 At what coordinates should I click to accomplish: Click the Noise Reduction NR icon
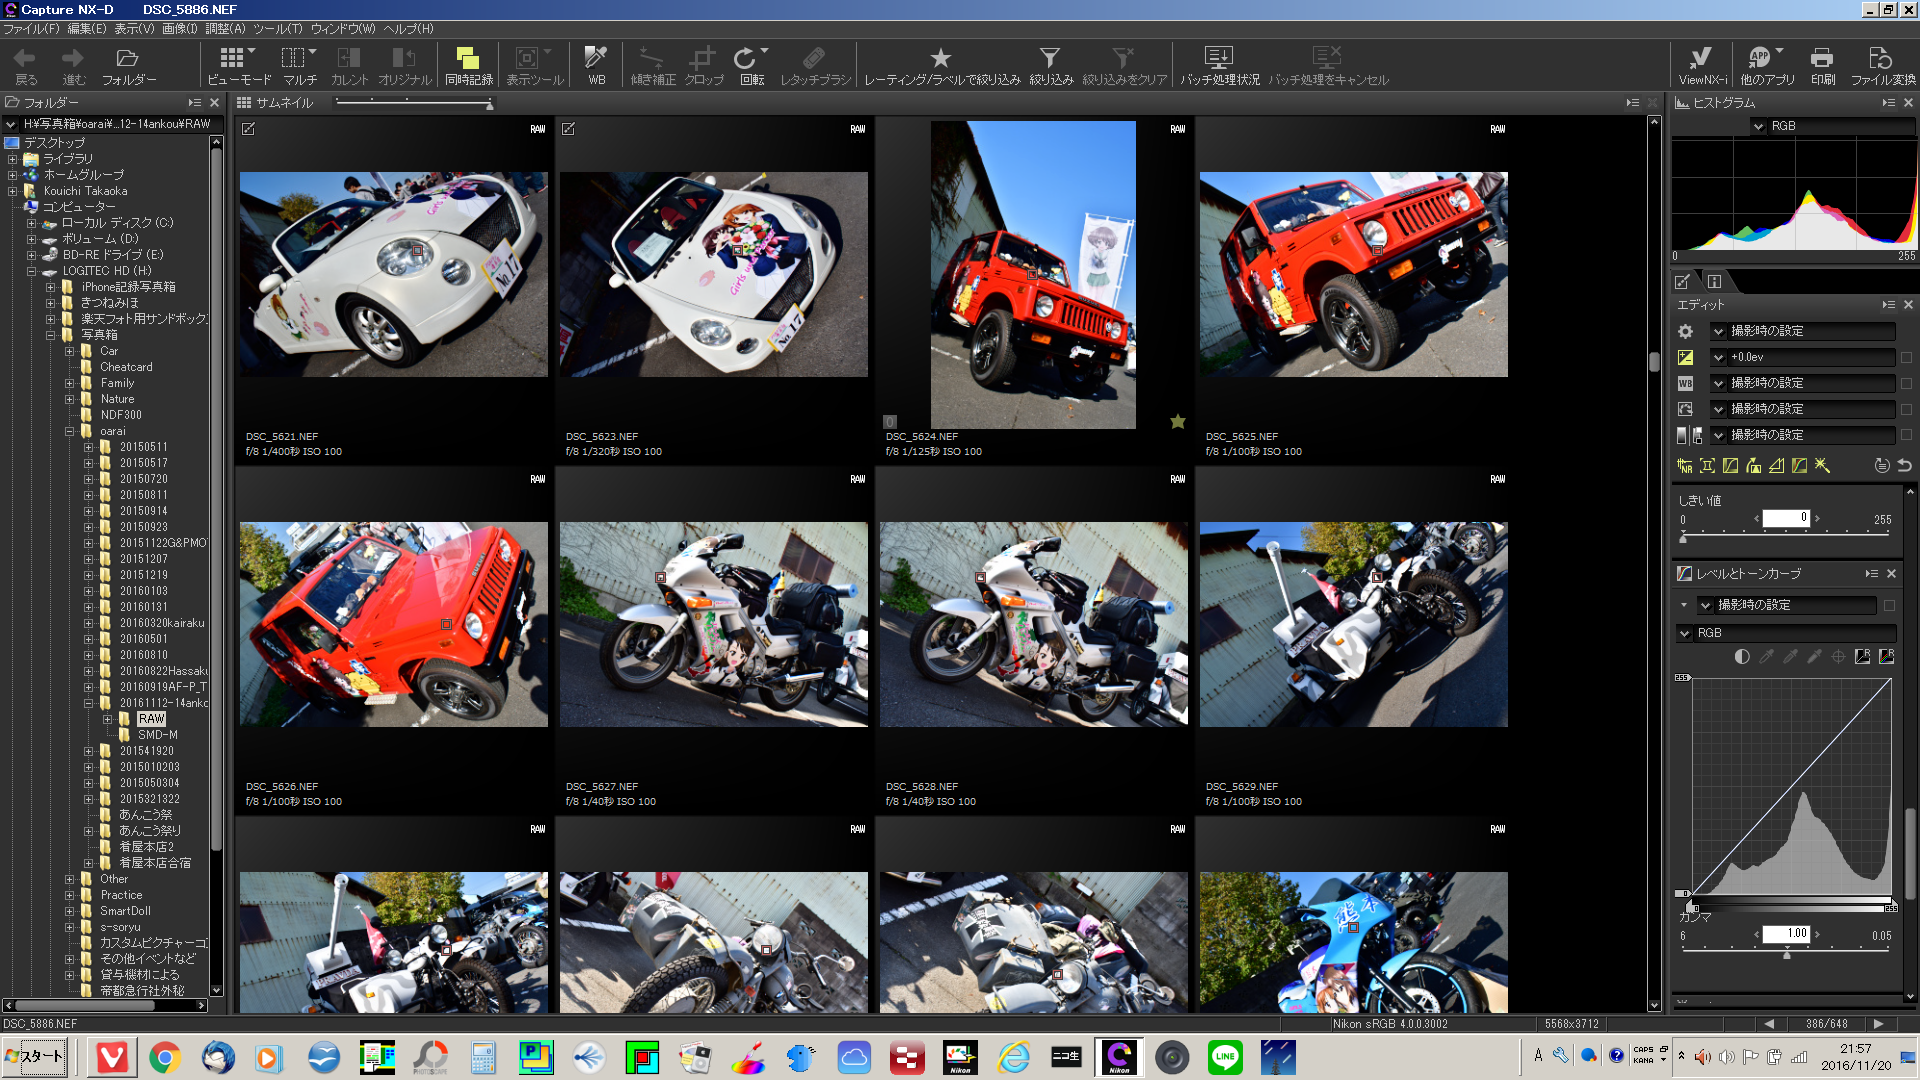(1685, 466)
